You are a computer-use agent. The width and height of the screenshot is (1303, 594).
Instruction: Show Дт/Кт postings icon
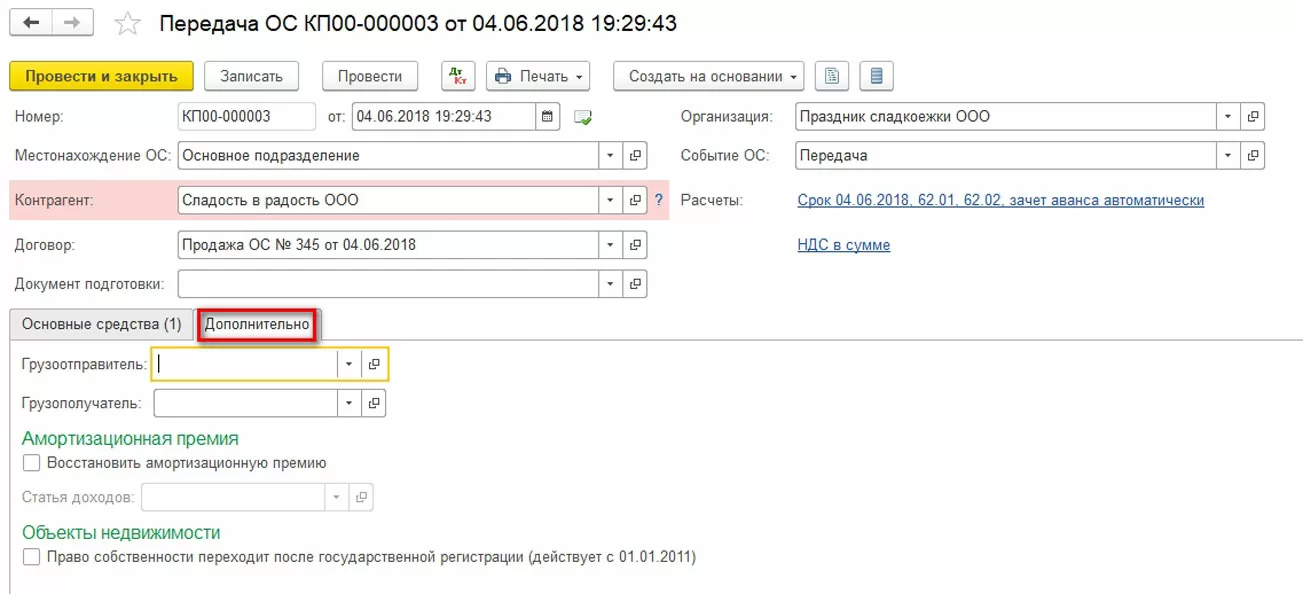coord(458,76)
